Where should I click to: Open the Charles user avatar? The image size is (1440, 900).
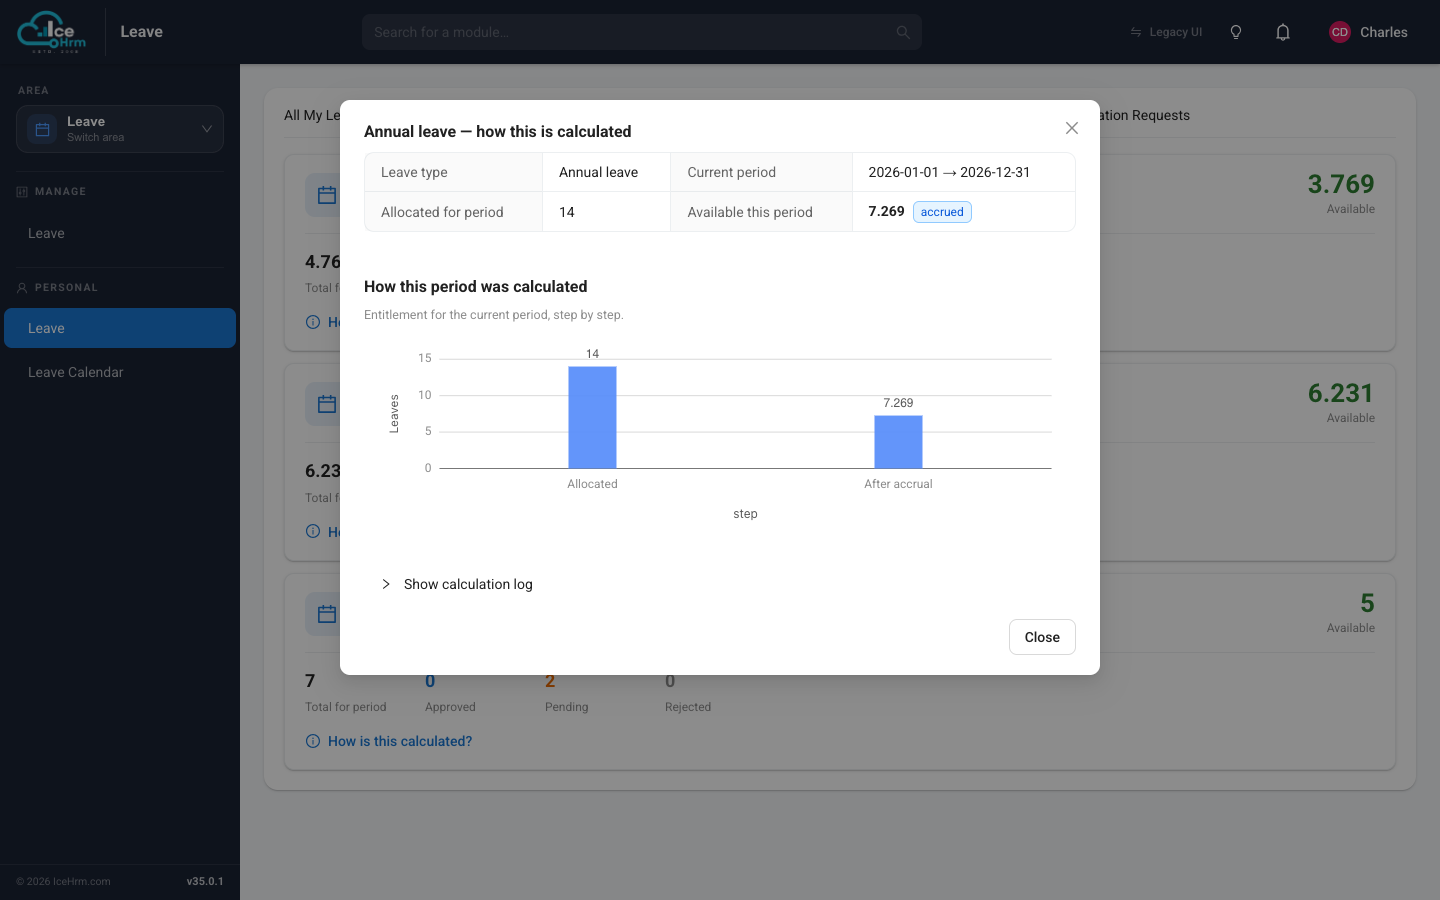(x=1340, y=32)
